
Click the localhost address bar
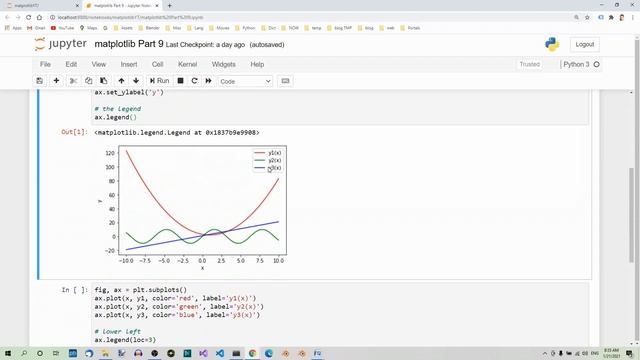(x=310, y=18)
